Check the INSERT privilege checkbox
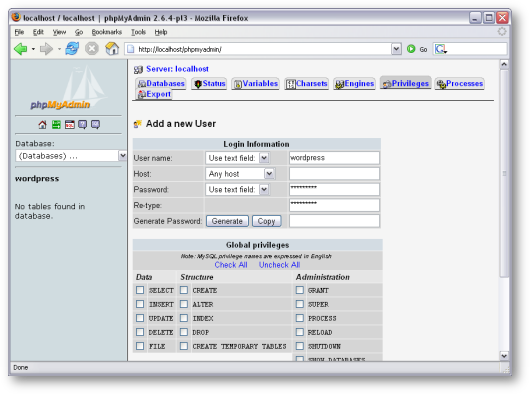Screen dimensions: 530x394 (140, 304)
